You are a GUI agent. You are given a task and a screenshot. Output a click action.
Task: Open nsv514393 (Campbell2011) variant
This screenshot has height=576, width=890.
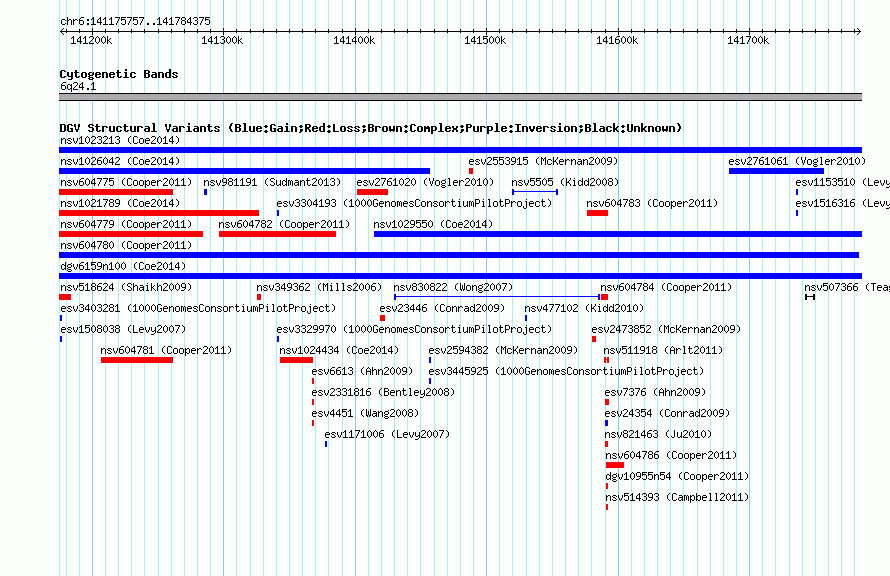point(677,497)
